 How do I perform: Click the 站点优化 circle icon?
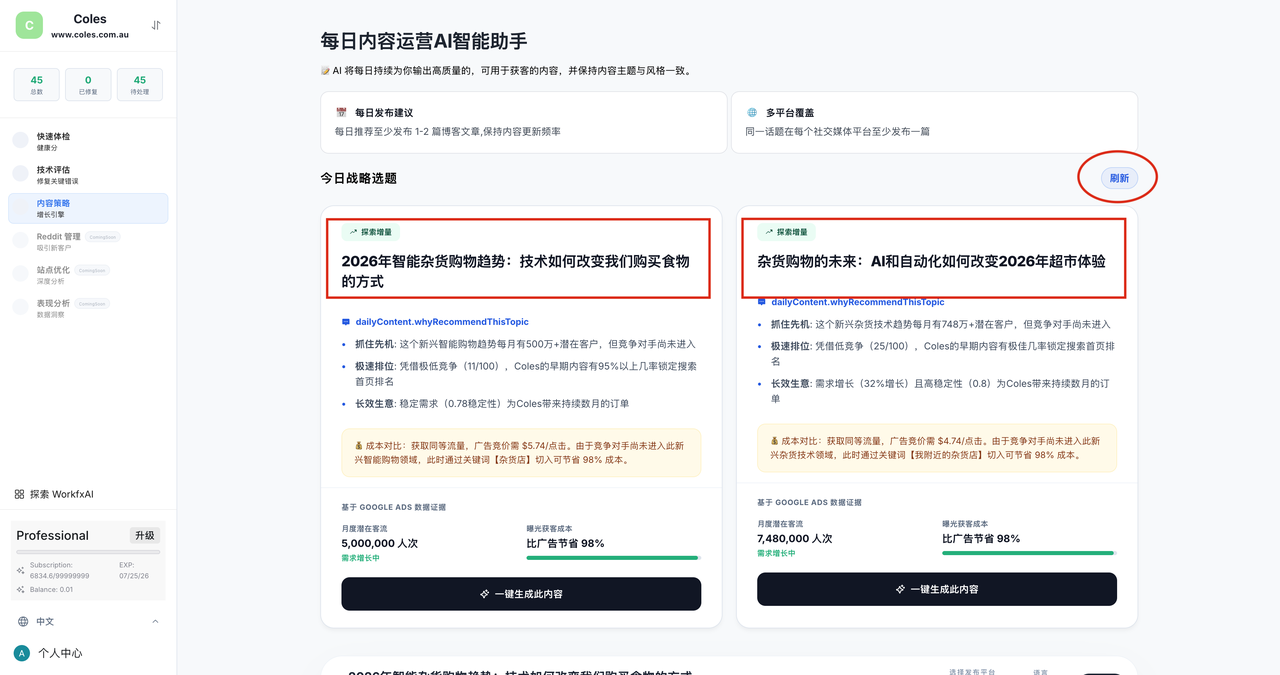(20, 274)
